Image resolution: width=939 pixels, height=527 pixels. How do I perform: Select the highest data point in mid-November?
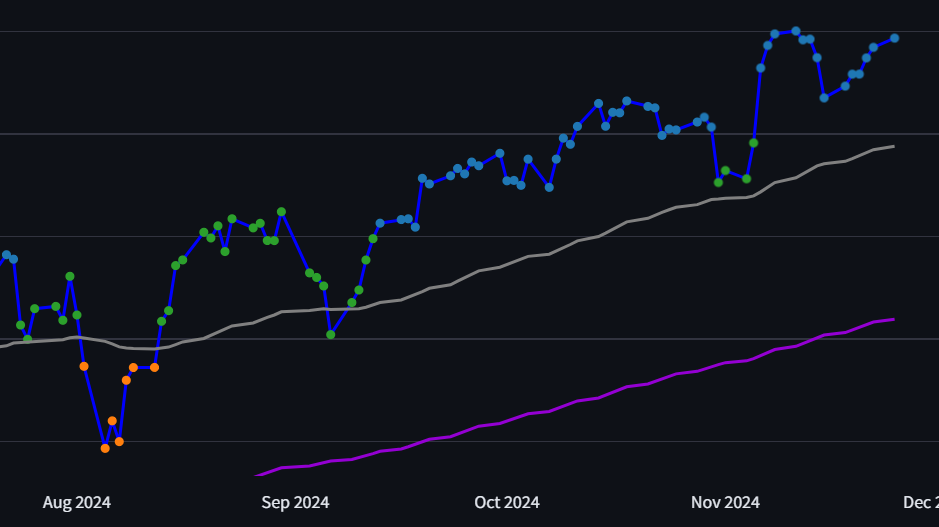pyautogui.click(x=796, y=31)
